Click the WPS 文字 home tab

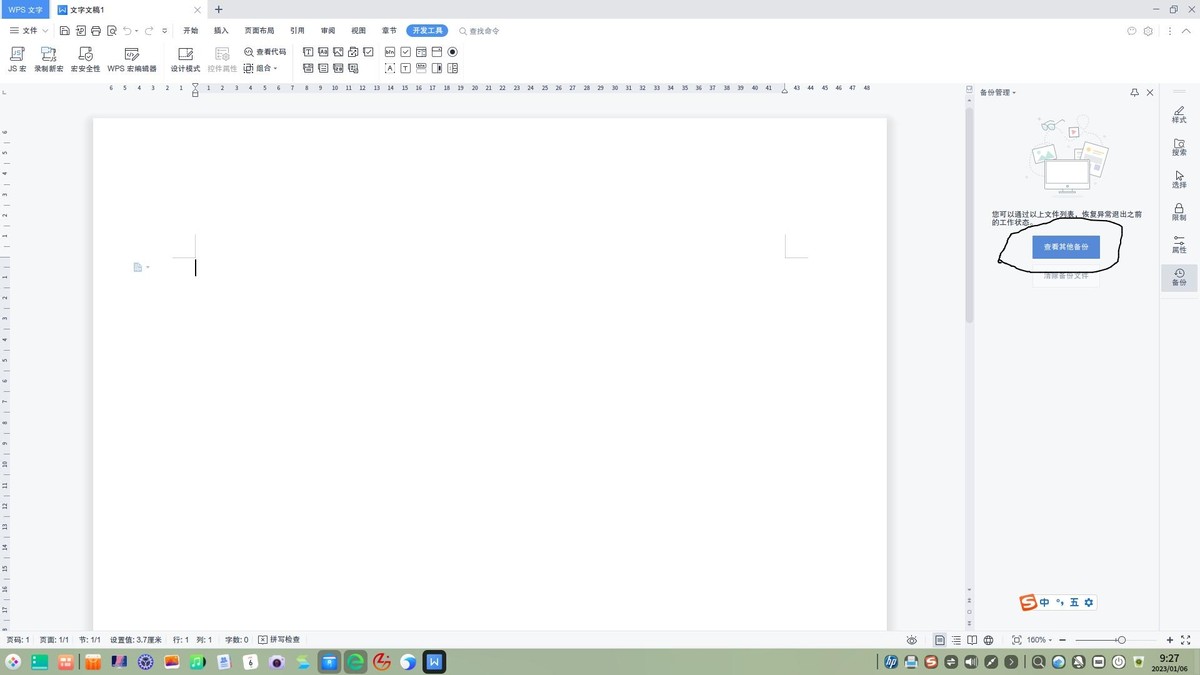25,9
